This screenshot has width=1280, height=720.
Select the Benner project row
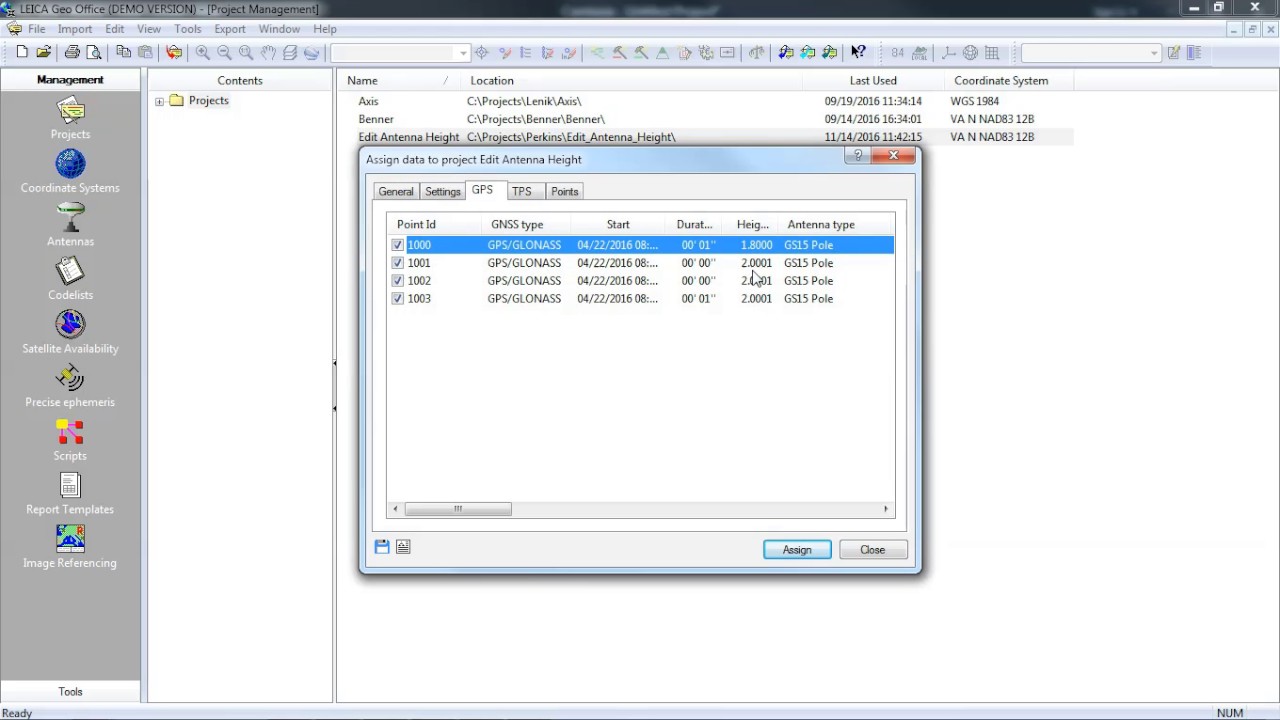click(x=706, y=119)
